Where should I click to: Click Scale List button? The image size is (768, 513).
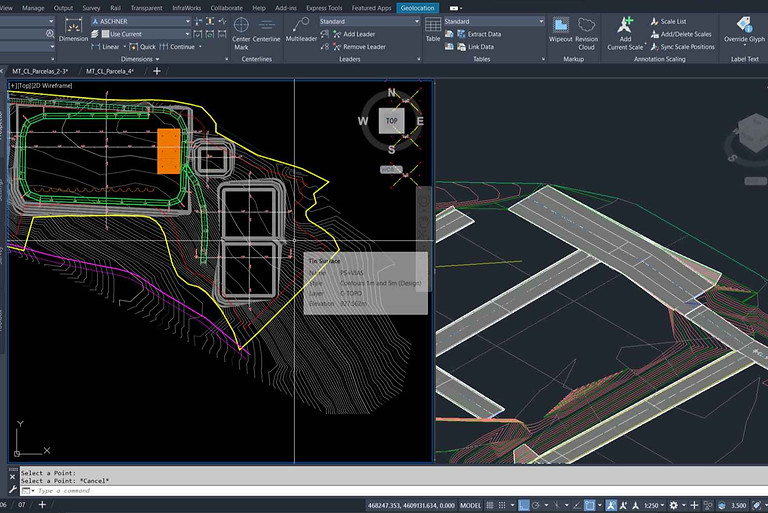(668, 22)
